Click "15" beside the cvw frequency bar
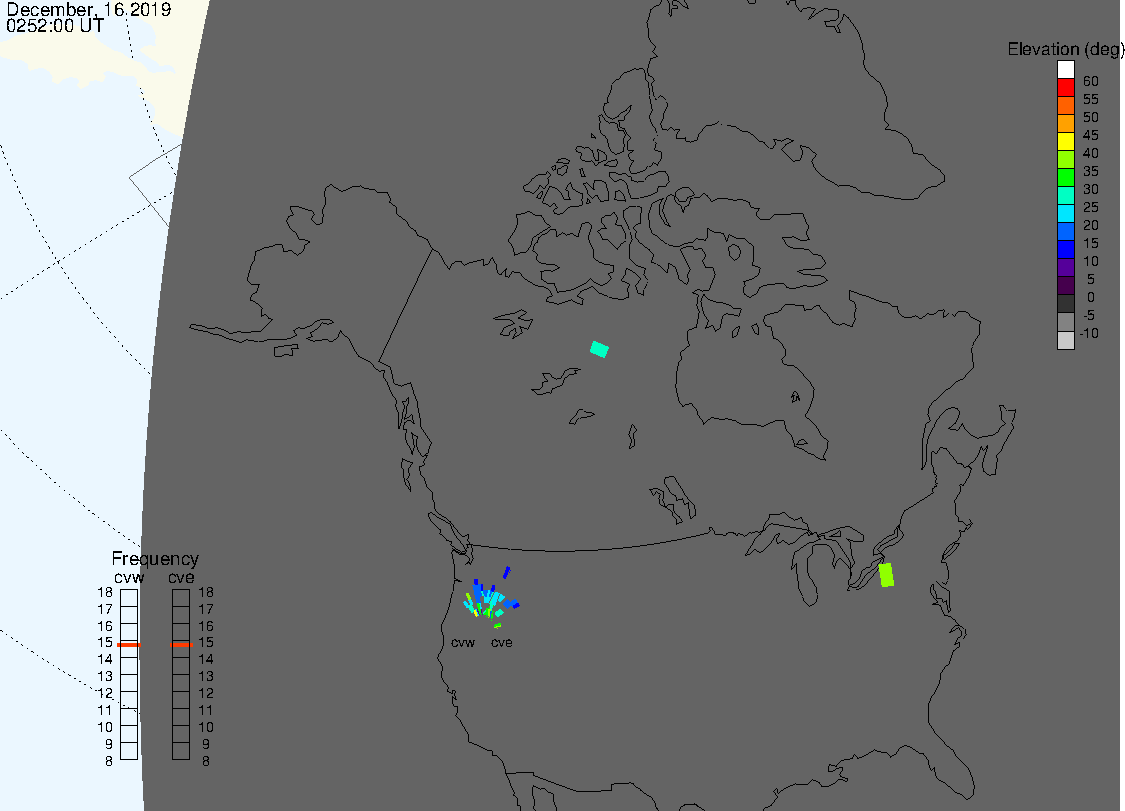 point(105,642)
